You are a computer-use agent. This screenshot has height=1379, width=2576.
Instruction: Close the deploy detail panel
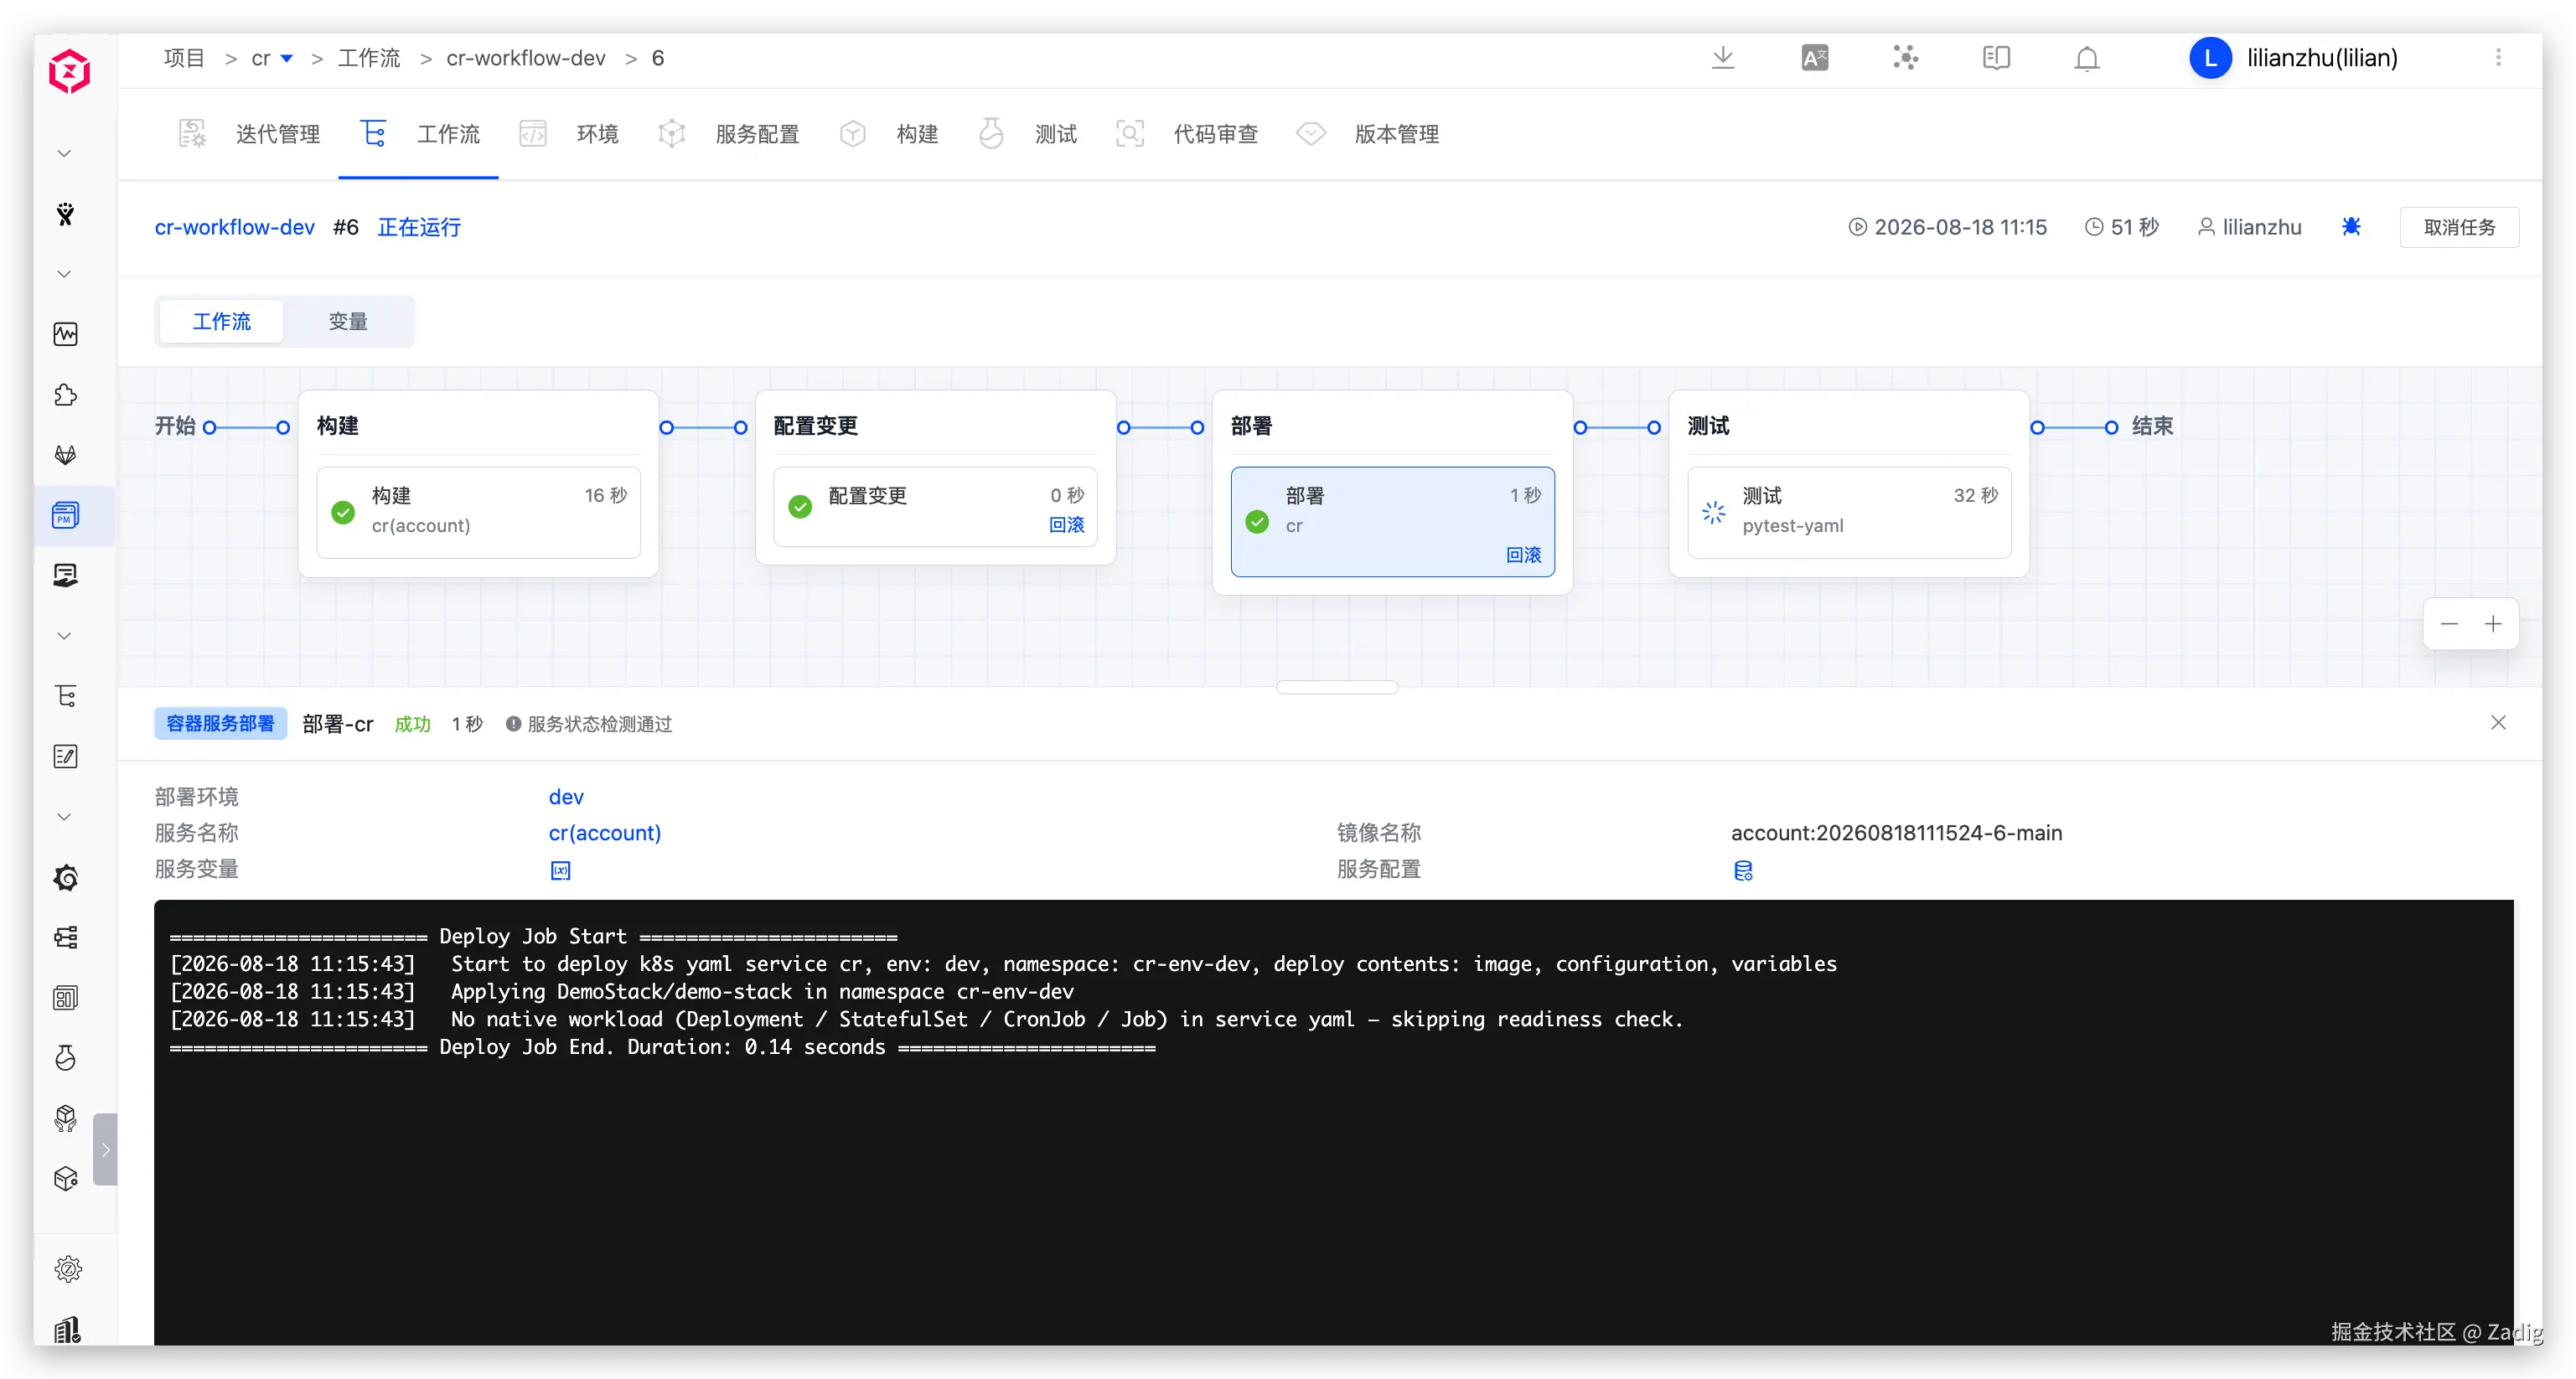click(2498, 722)
